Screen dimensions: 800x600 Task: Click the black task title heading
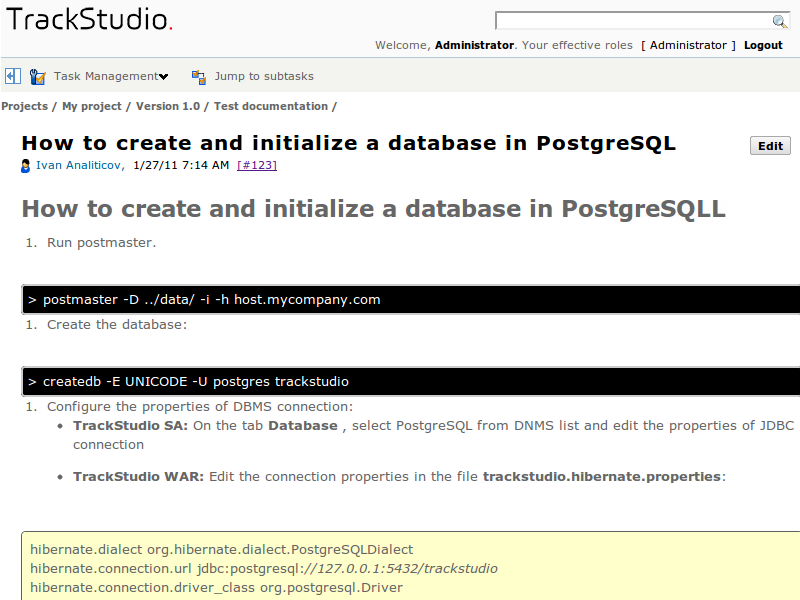pos(348,143)
